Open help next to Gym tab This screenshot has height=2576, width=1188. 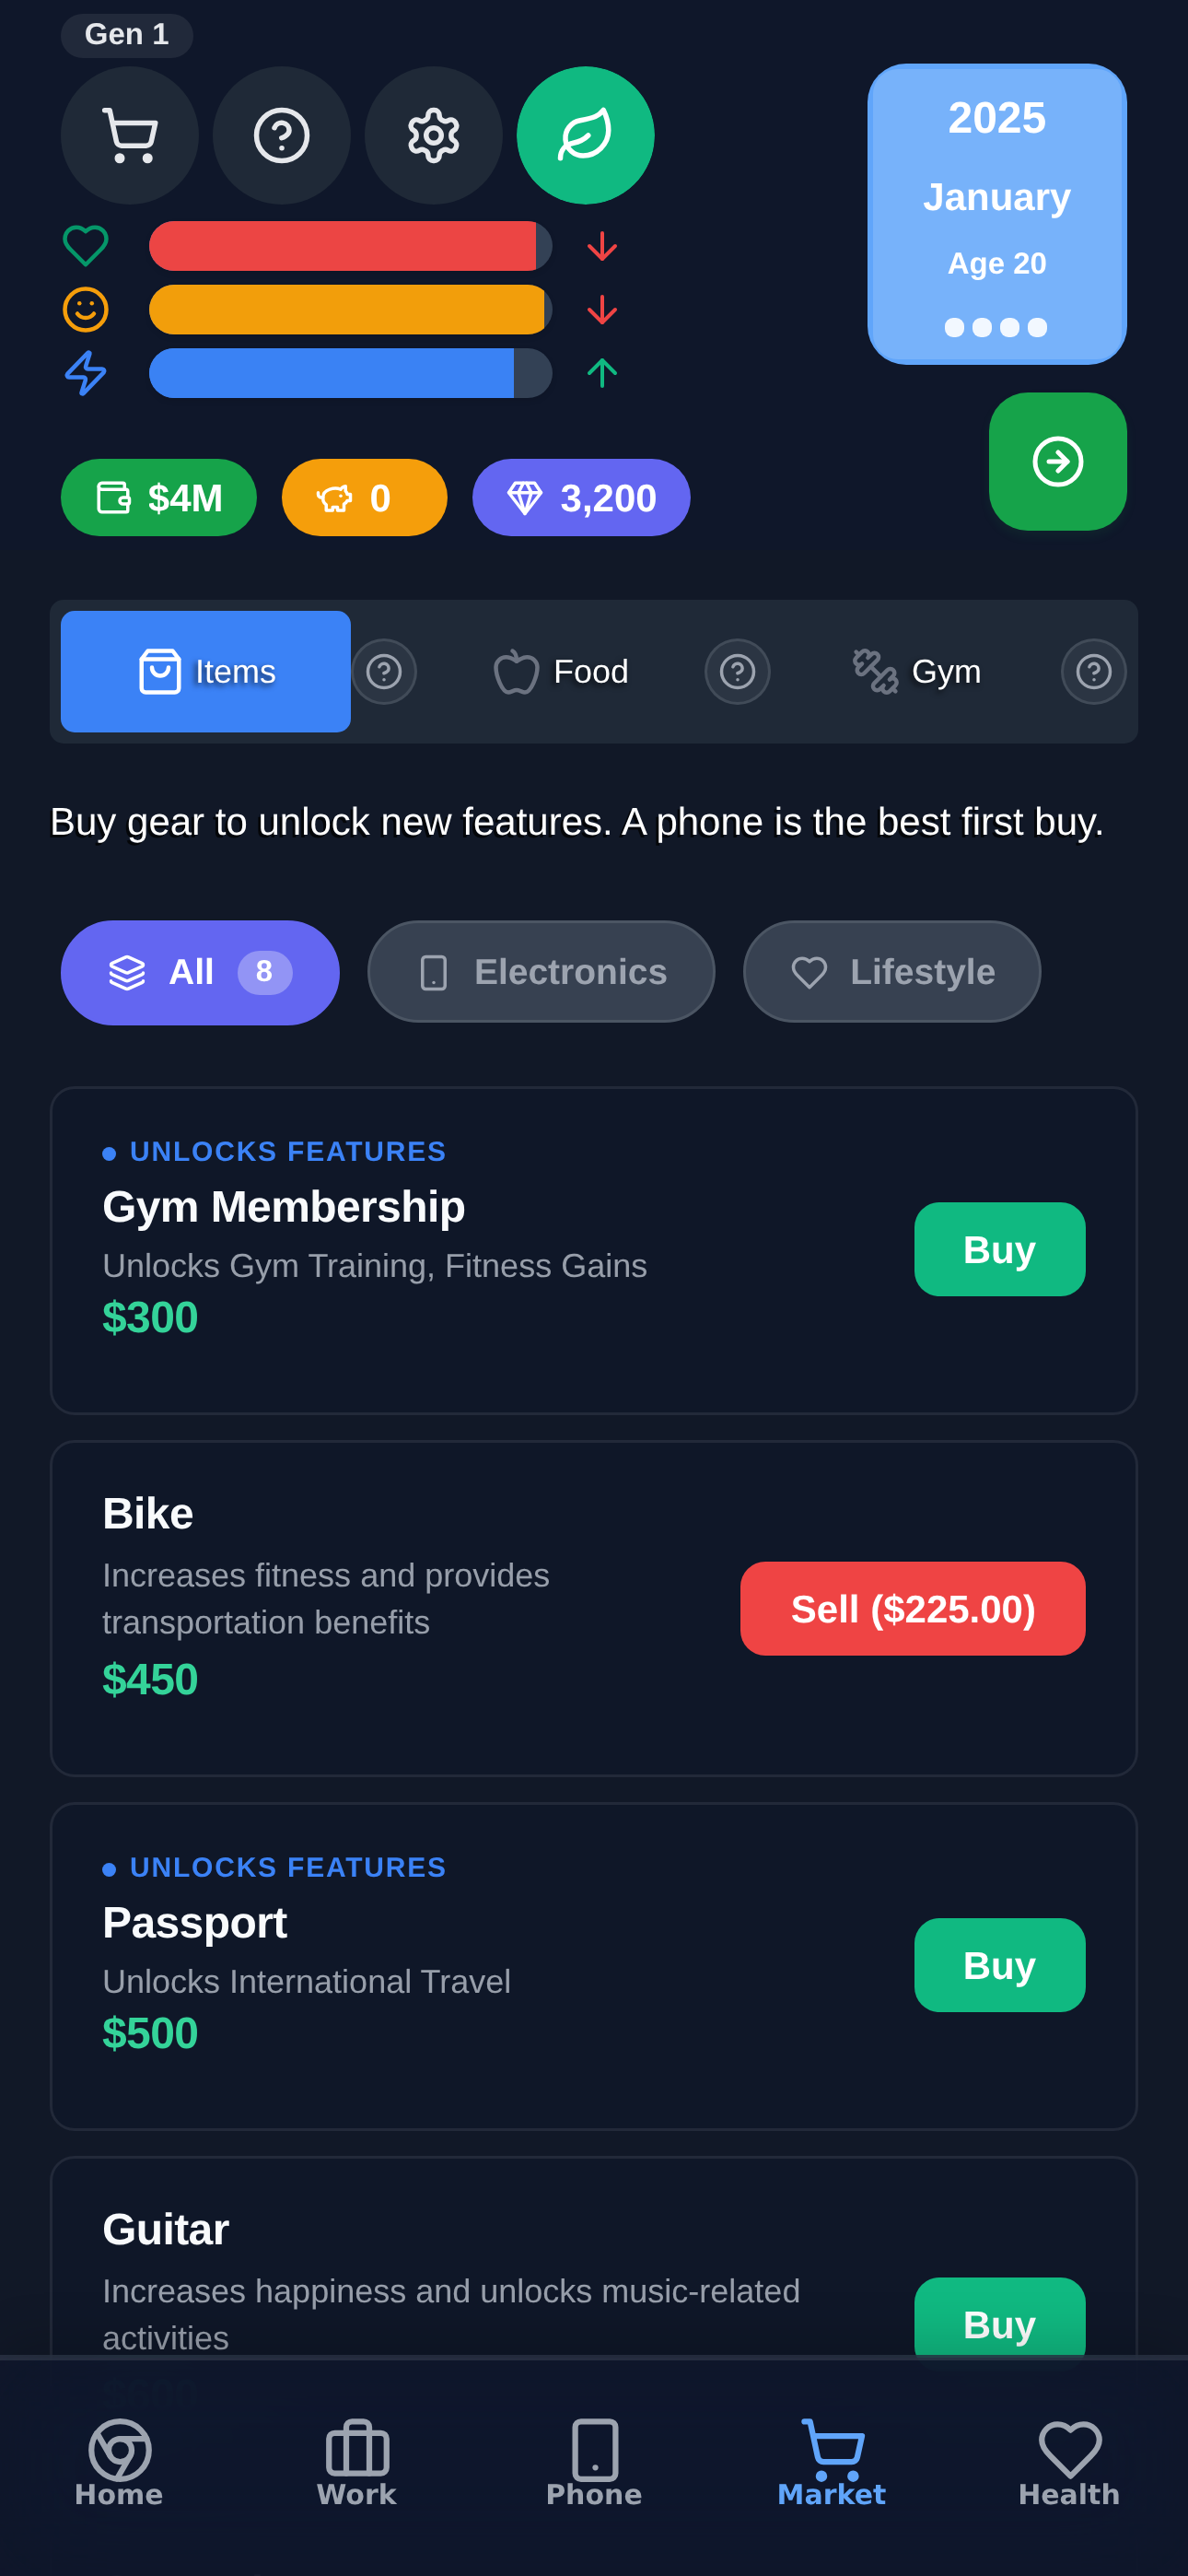pyautogui.click(x=1094, y=672)
